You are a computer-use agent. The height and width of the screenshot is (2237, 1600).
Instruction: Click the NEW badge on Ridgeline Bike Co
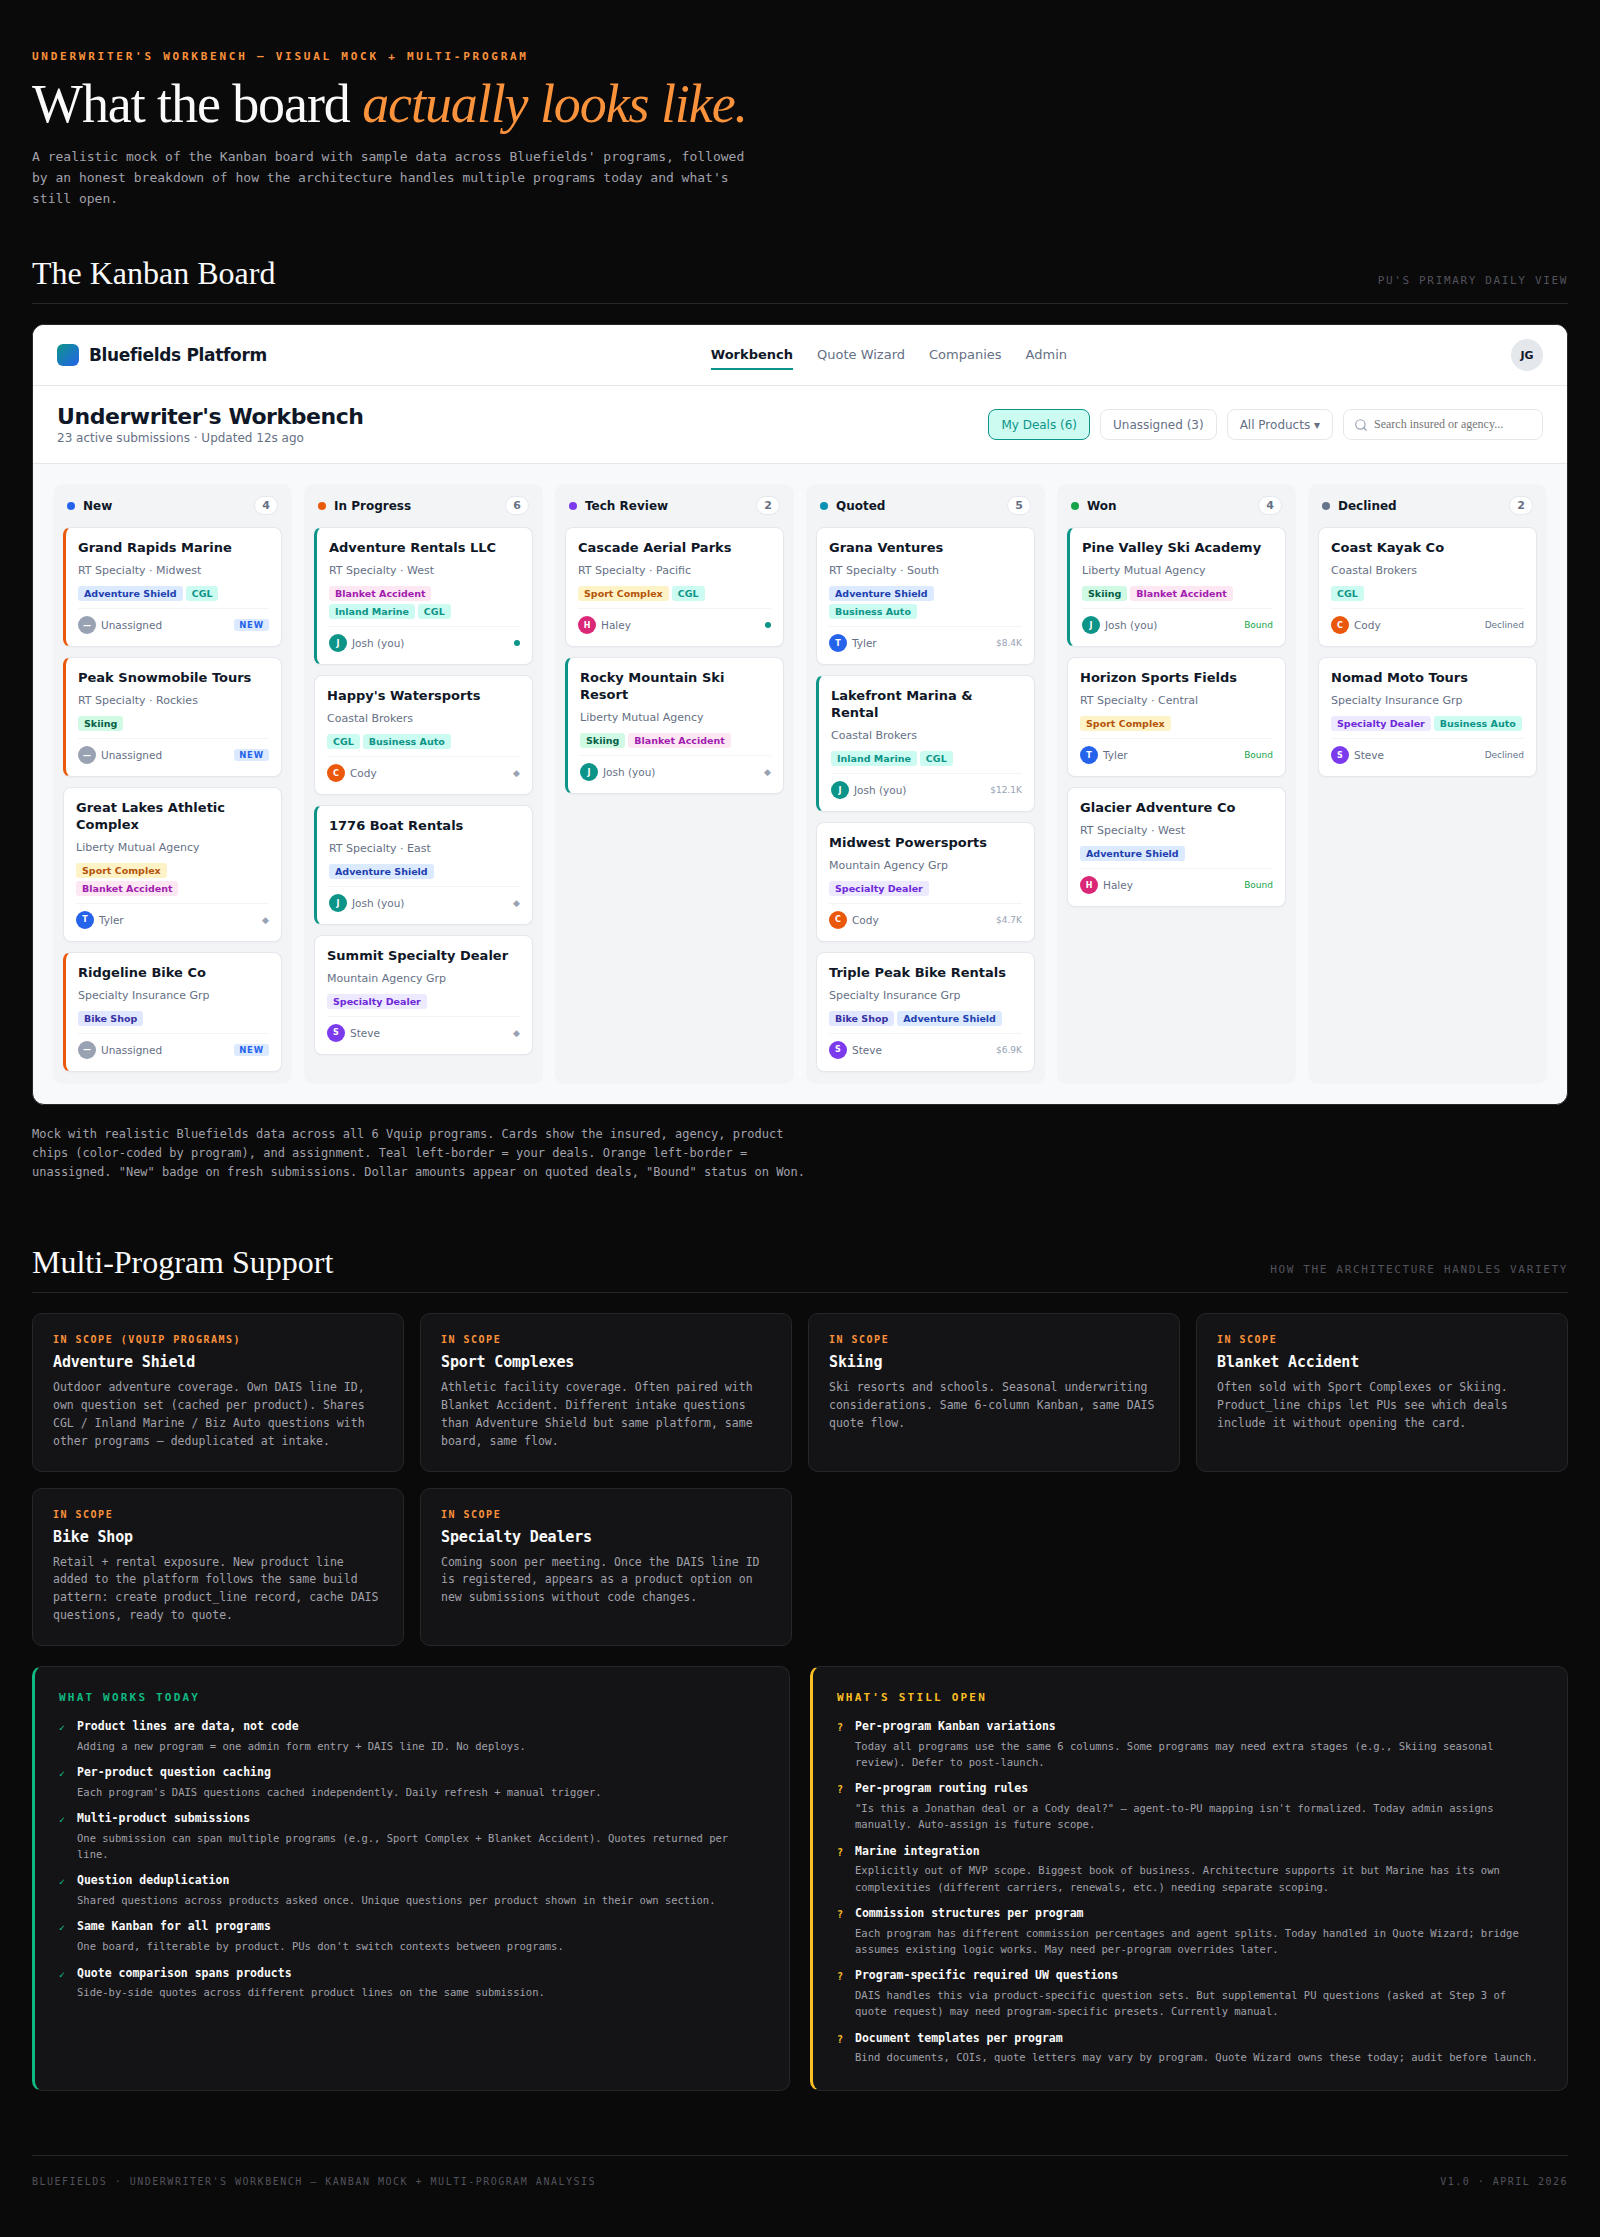pos(252,1049)
